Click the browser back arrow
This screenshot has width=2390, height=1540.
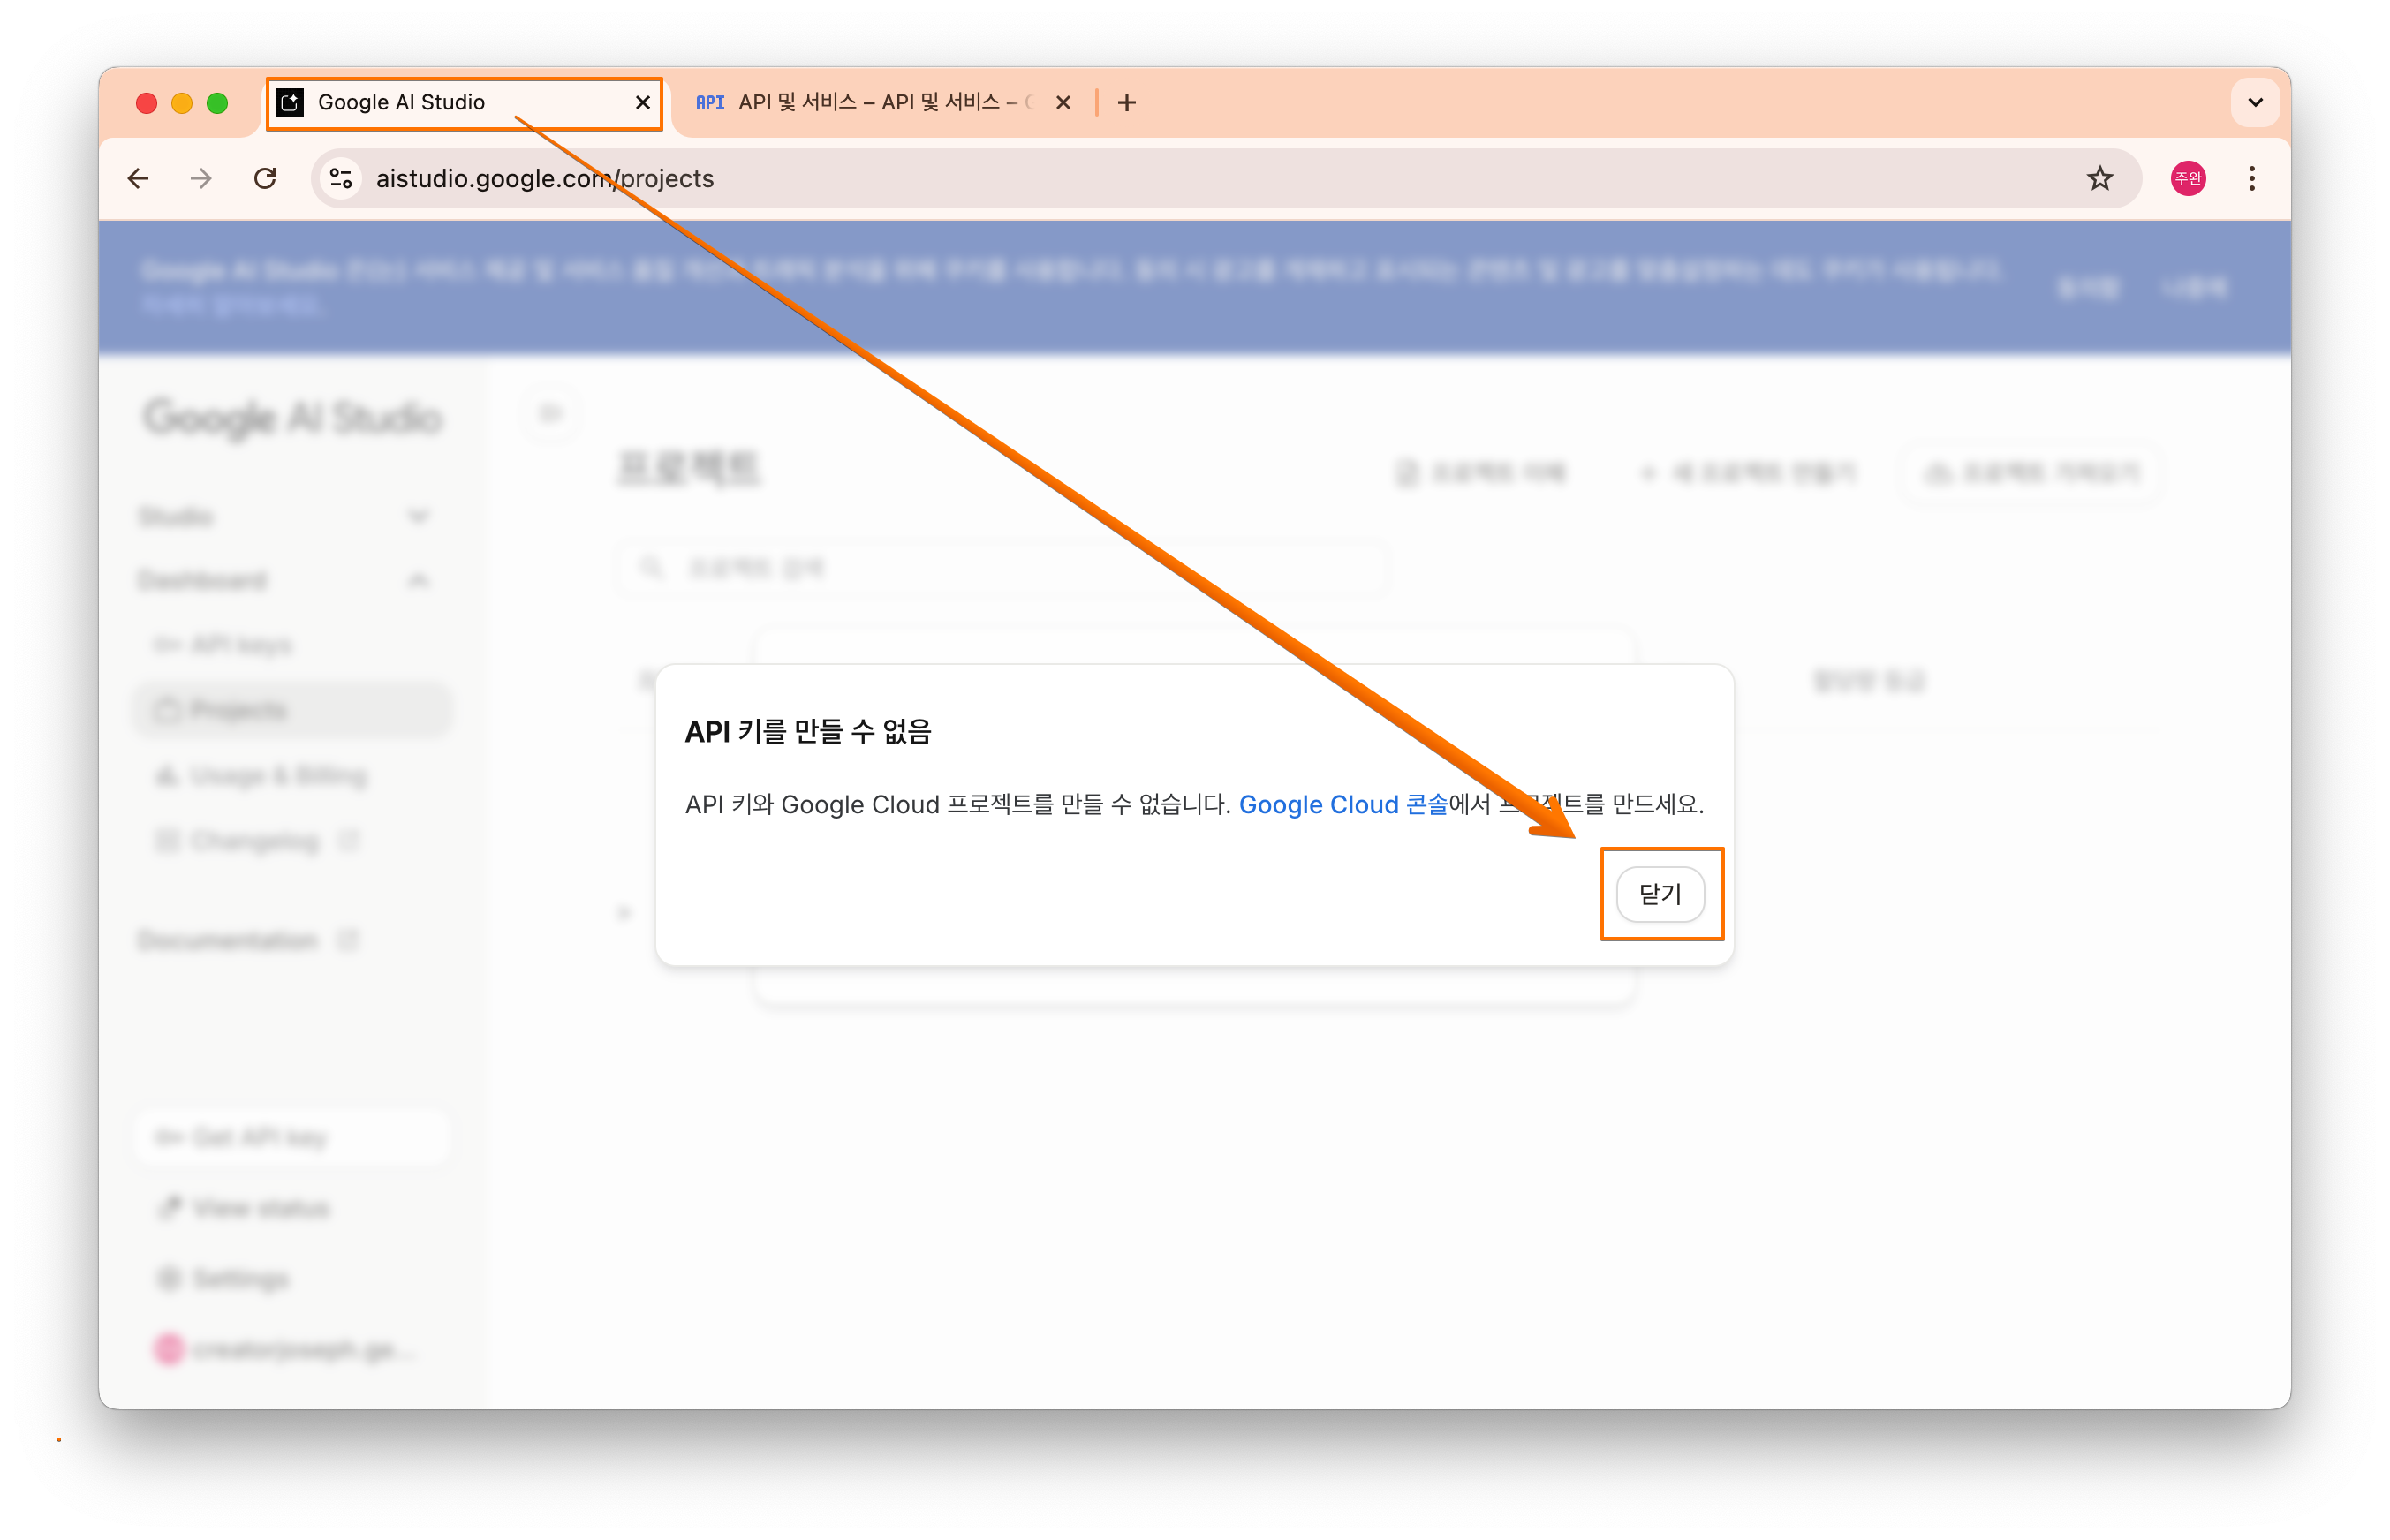click(x=138, y=179)
